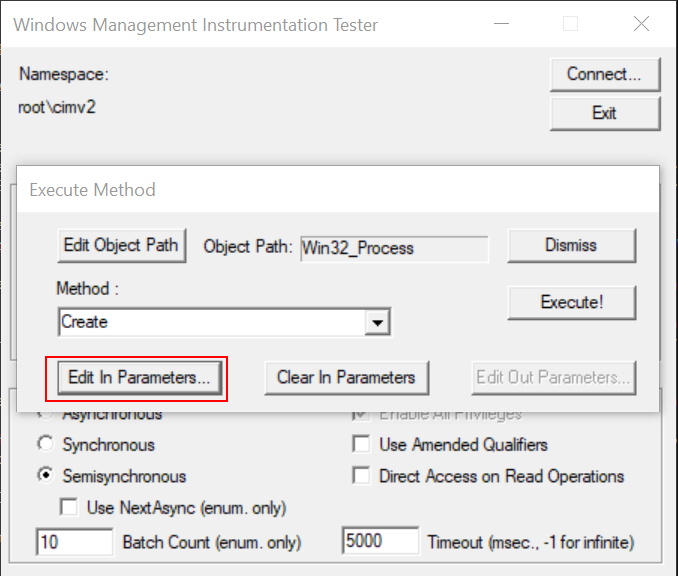
Task: Expand the Method dropdown arrow
Action: coord(377,323)
